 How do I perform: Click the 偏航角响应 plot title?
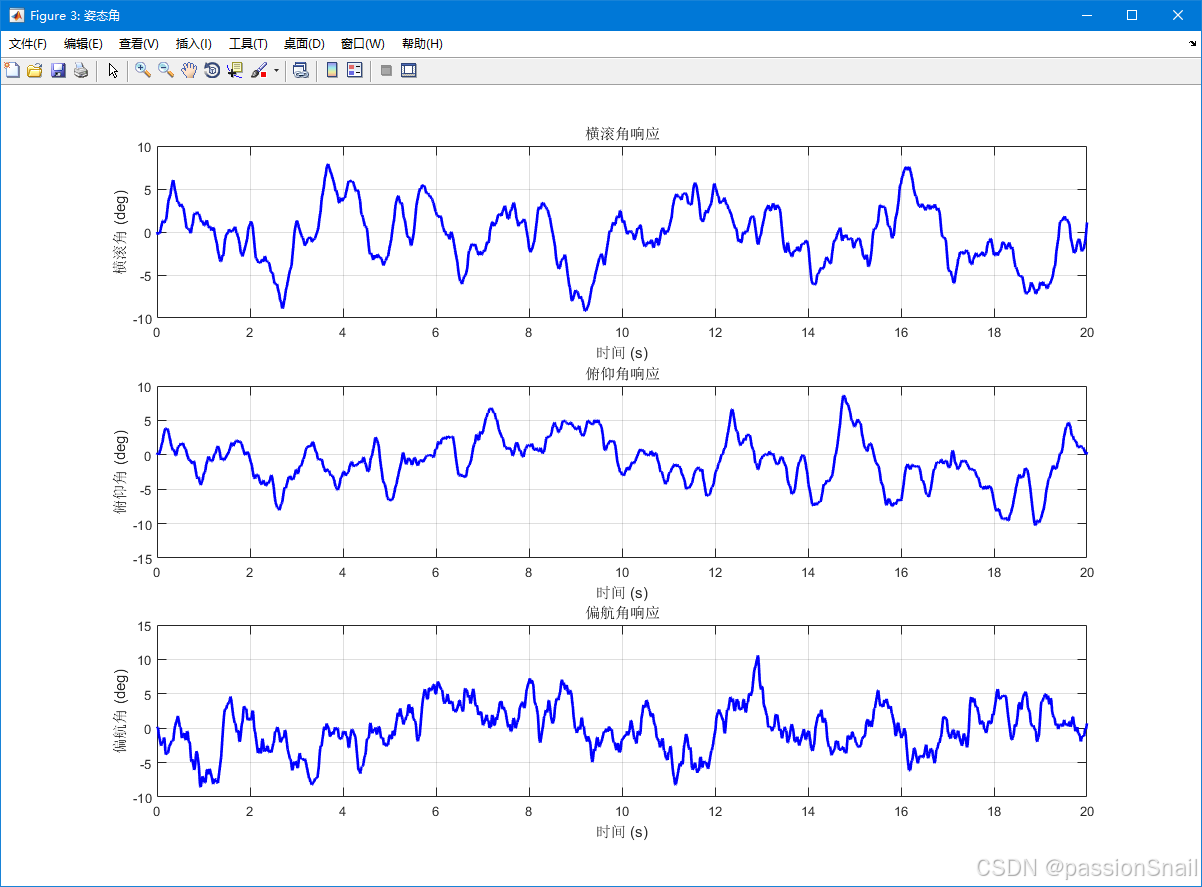point(622,613)
